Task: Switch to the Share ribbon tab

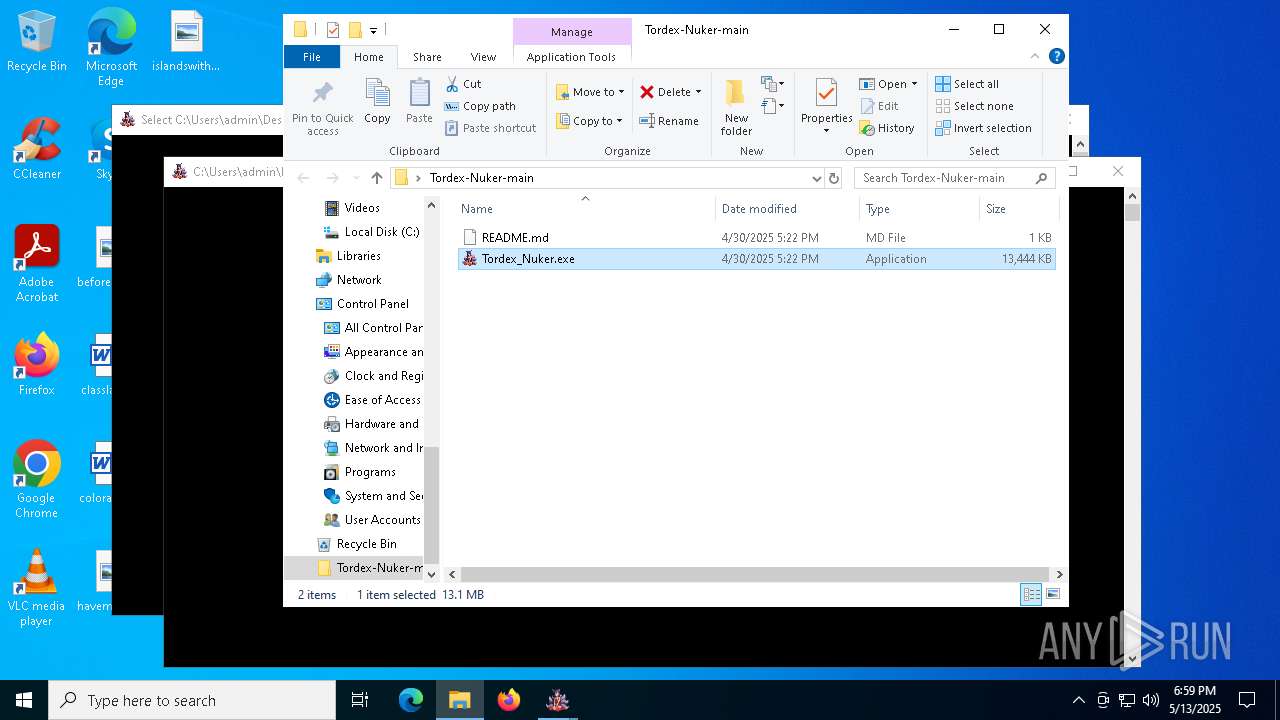Action: (427, 57)
